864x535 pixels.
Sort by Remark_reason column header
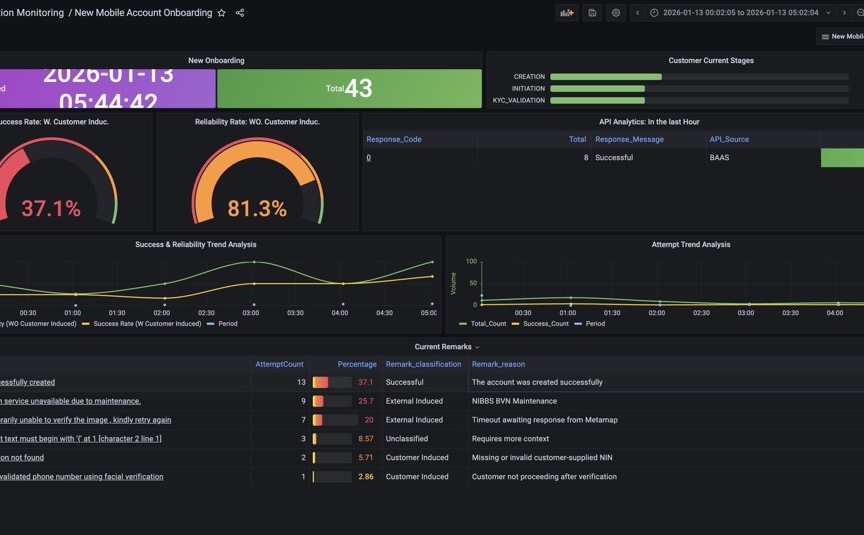(498, 364)
